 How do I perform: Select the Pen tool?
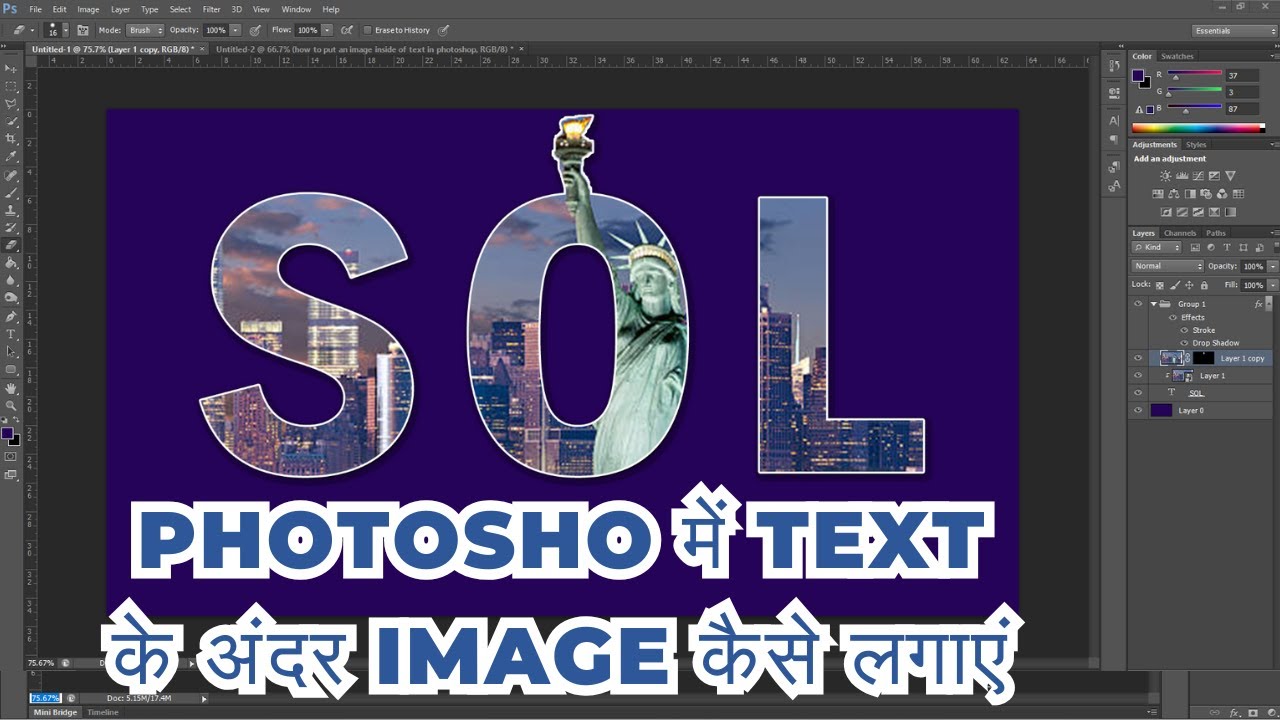[11, 316]
